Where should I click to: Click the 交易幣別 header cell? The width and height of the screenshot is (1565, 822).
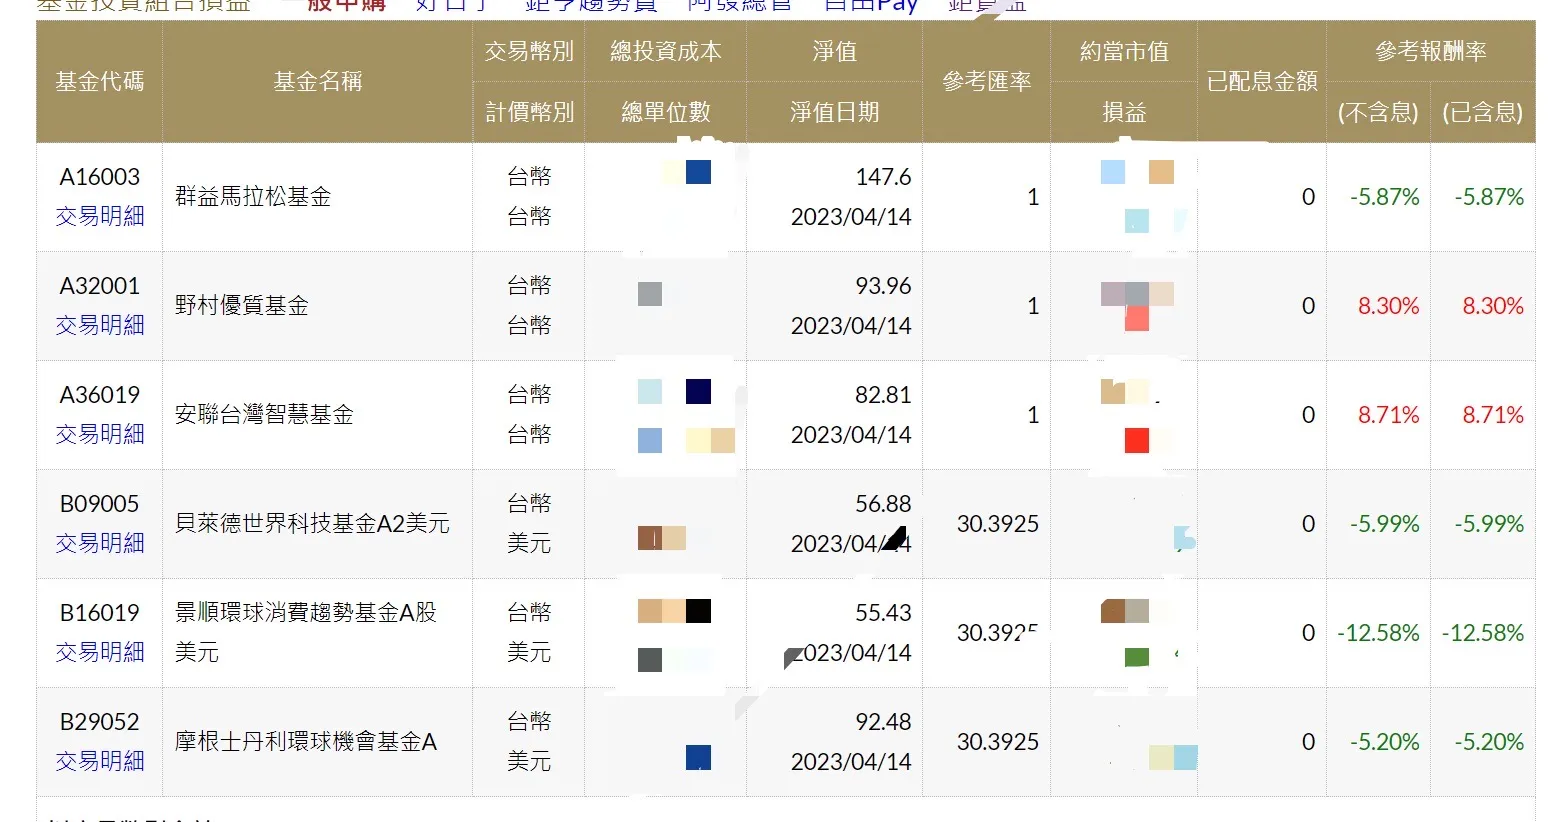point(529,51)
